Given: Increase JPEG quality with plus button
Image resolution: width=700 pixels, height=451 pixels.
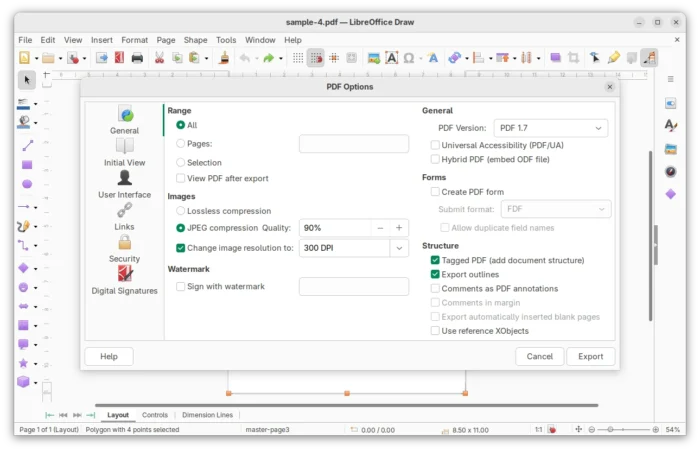Looking at the screenshot, I should coord(399,228).
